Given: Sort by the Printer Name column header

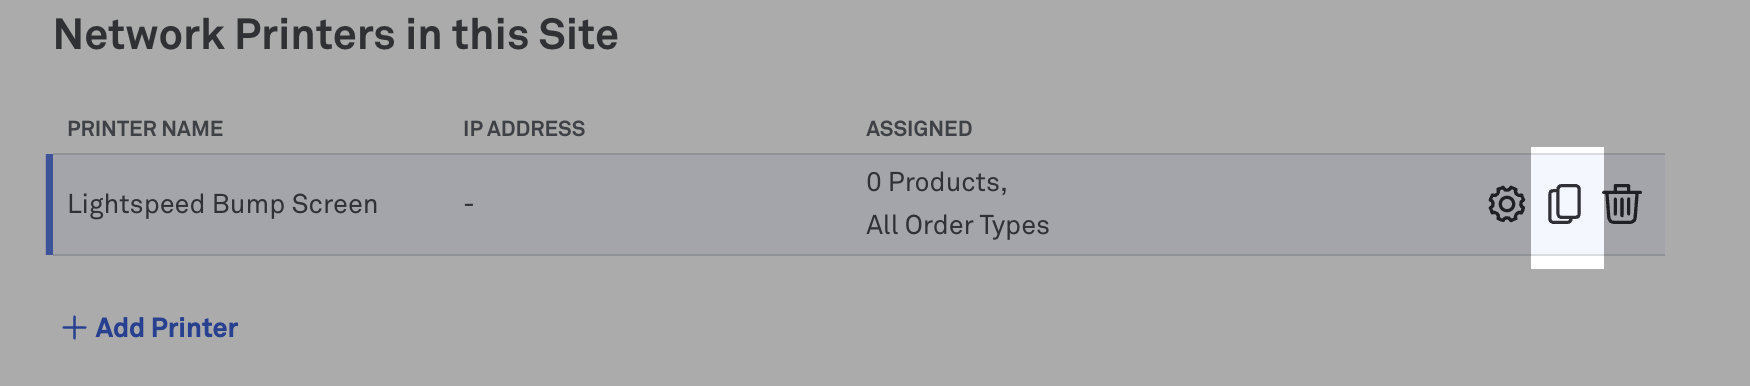Looking at the screenshot, I should [x=145, y=129].
